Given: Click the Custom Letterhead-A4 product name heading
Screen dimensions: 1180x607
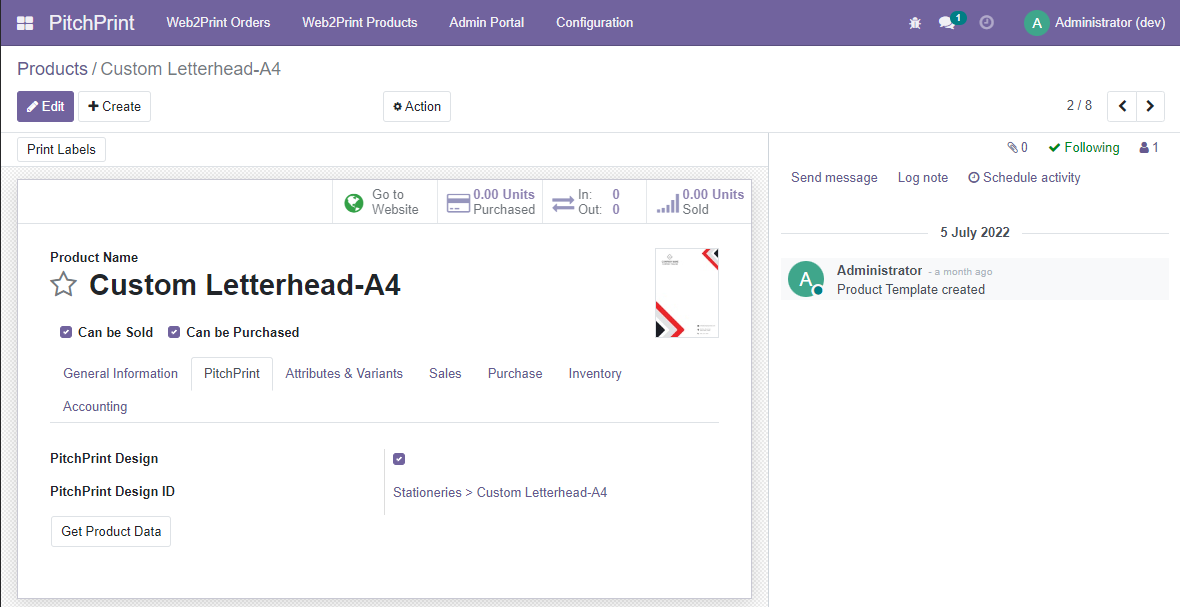Looking at the screenshot, I should 245,285.
